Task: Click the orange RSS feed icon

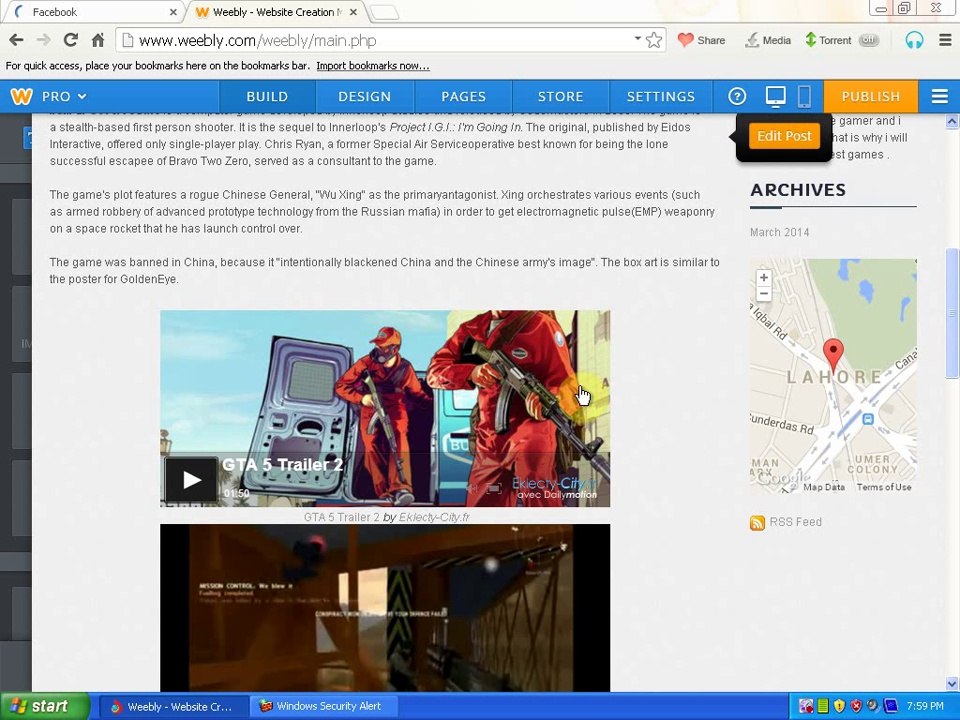Action: [x=757, y=522]
